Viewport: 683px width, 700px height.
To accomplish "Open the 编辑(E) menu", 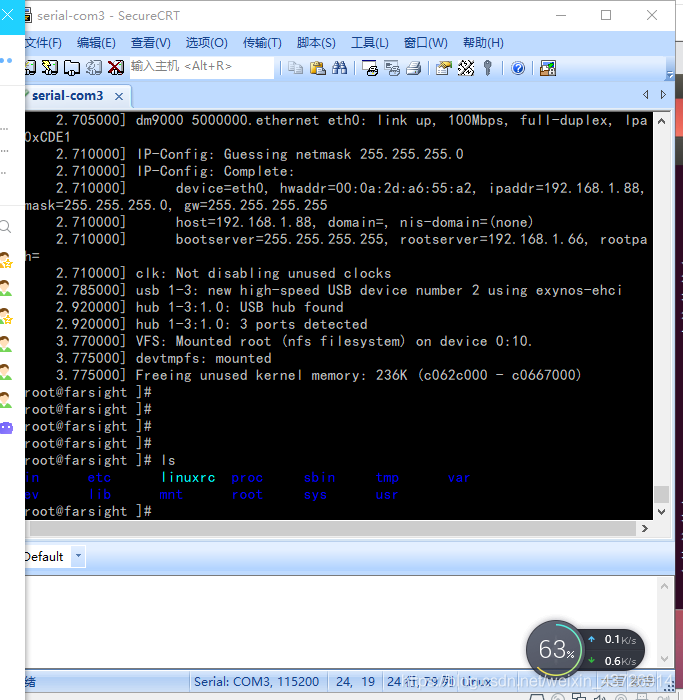I will (96, 43).
